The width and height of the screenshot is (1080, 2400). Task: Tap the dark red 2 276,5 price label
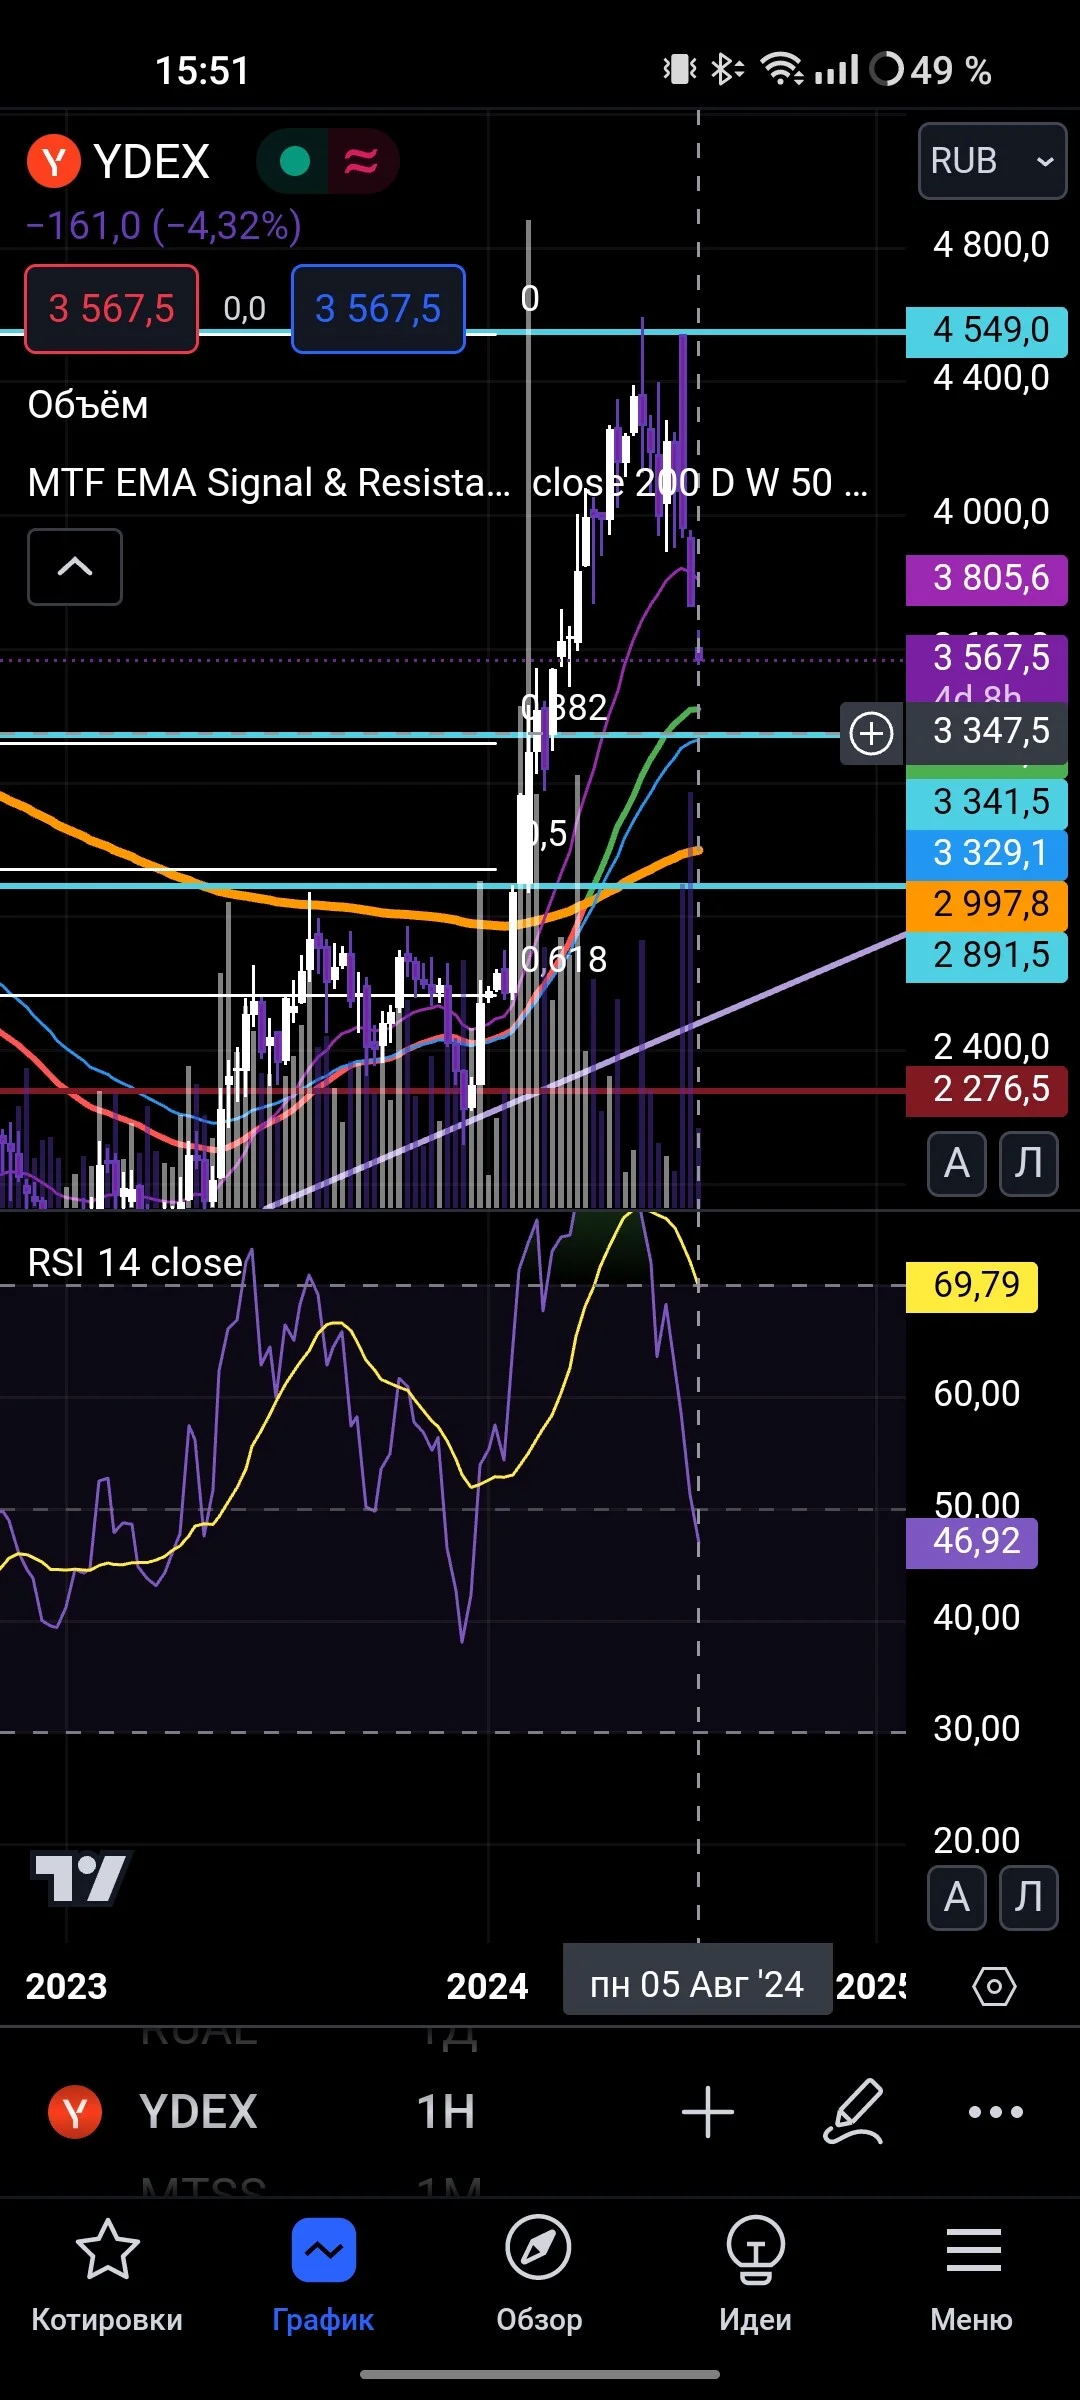pyautogui.click(x=987, y=1090)
